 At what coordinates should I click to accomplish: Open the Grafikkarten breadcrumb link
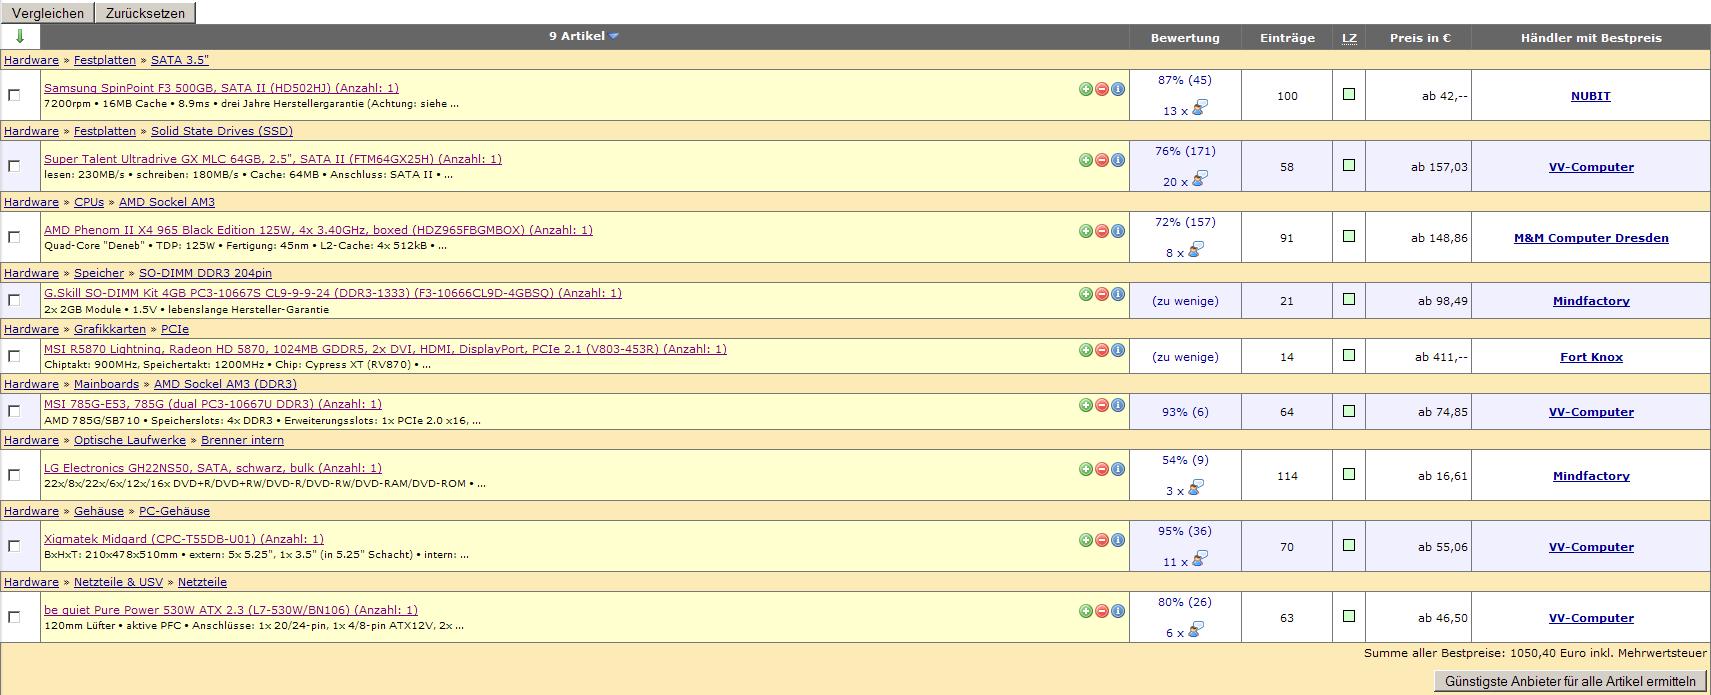pyautogui.click(x=110, y=329)
